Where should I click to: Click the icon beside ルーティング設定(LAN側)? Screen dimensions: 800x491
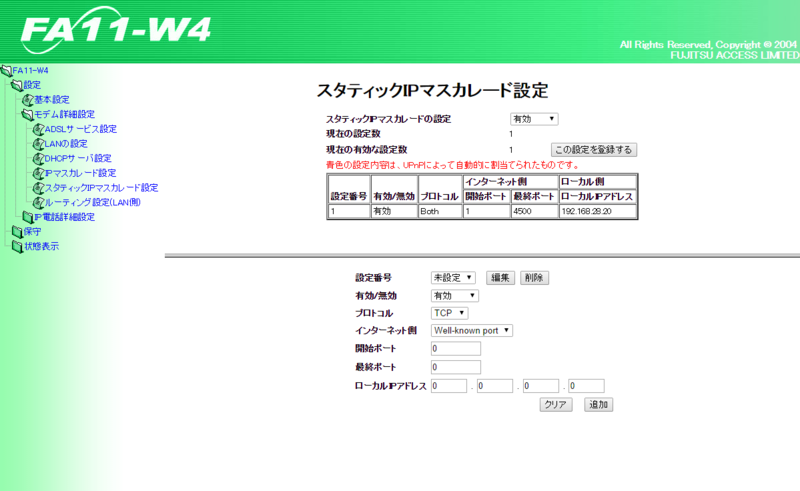pos(39,203)
